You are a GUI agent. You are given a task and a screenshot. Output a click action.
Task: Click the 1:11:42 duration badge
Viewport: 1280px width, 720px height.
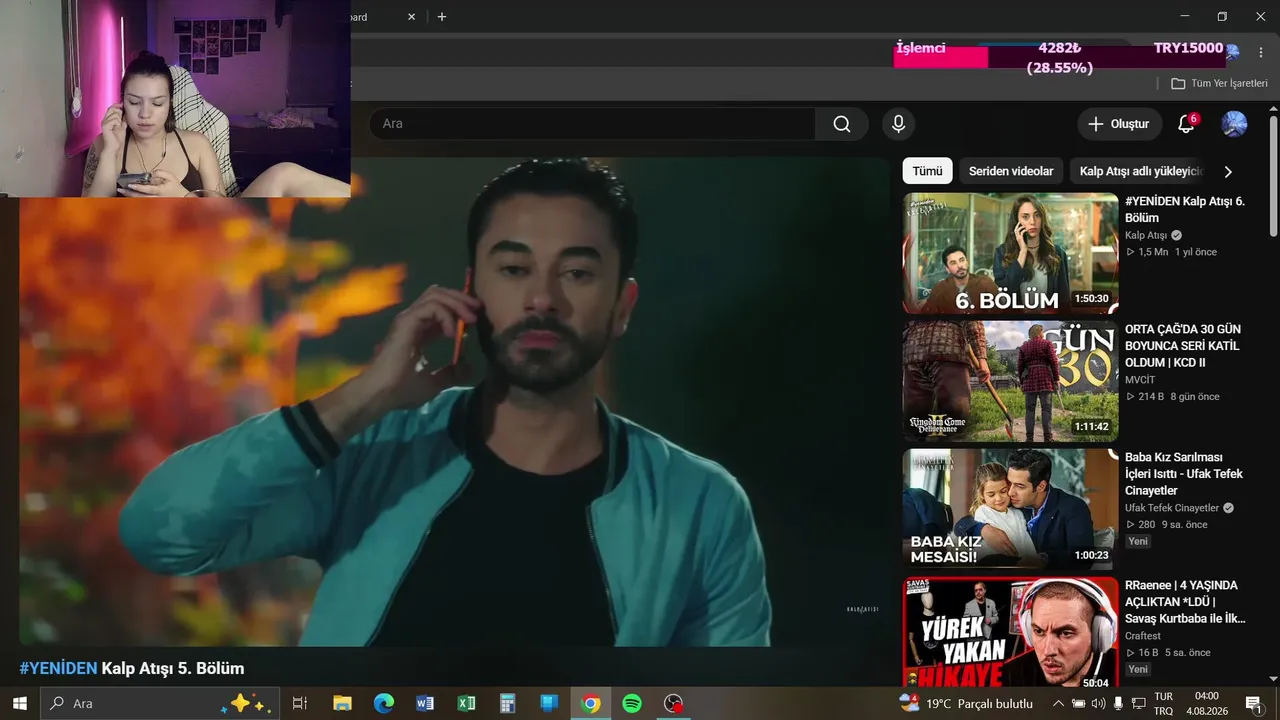[x=1091, y=427]
